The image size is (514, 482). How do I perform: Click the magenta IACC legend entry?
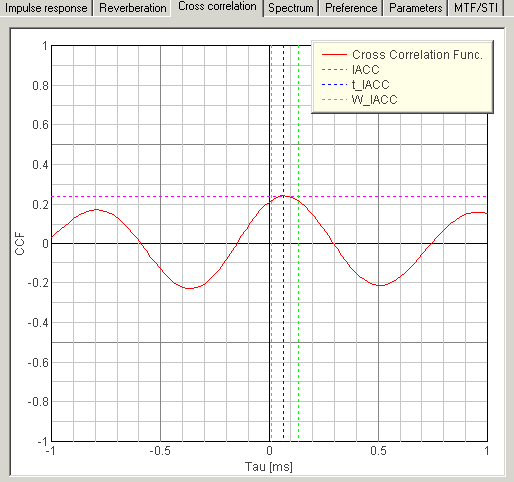click(x=351, y=70)
